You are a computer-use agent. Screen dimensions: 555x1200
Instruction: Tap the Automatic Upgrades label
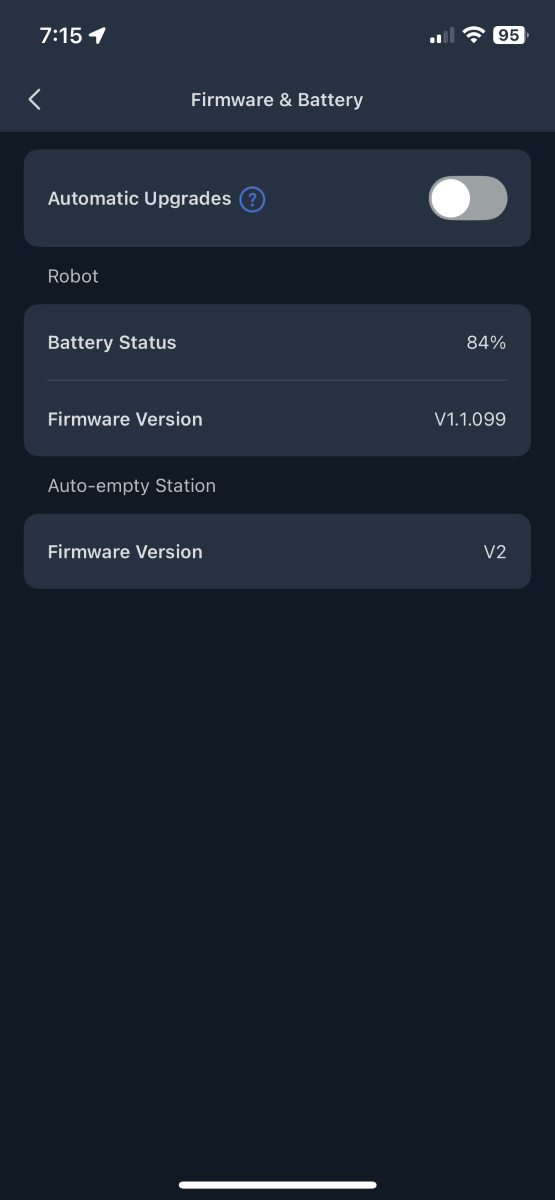point(139,198)
